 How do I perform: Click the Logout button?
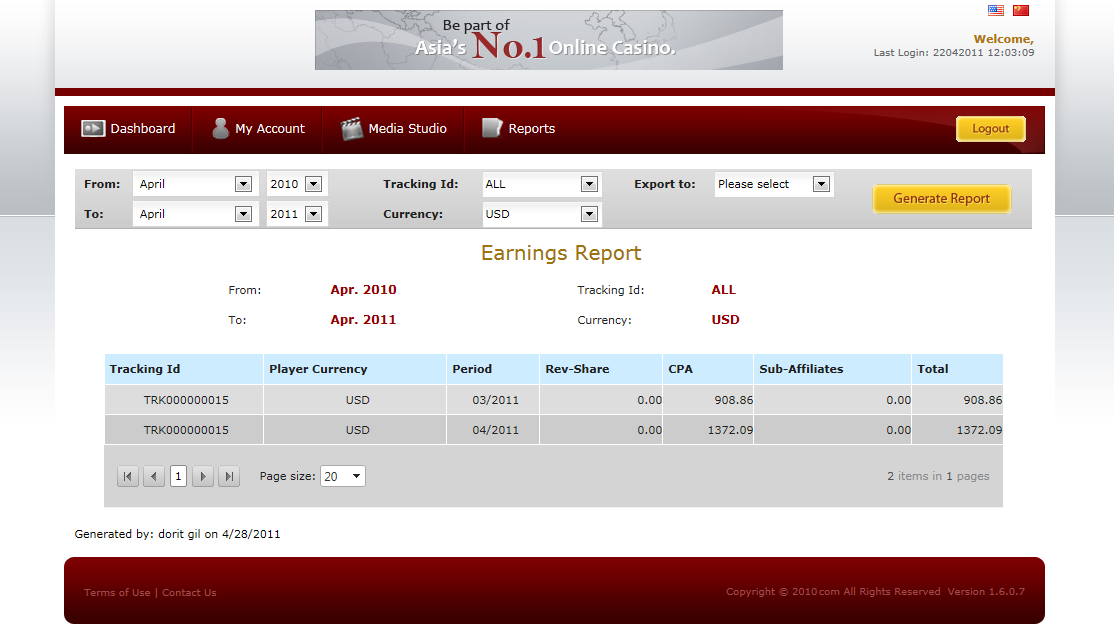point(990,129)
